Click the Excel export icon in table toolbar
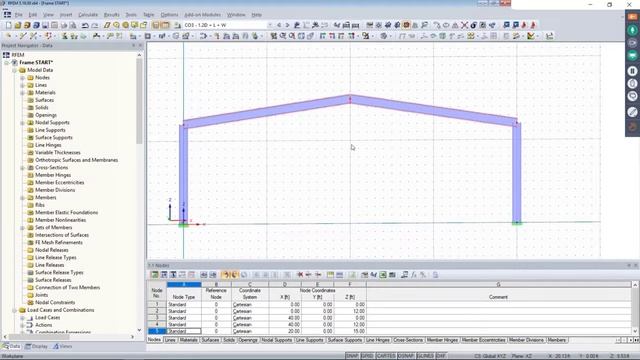 coord(383,275)
